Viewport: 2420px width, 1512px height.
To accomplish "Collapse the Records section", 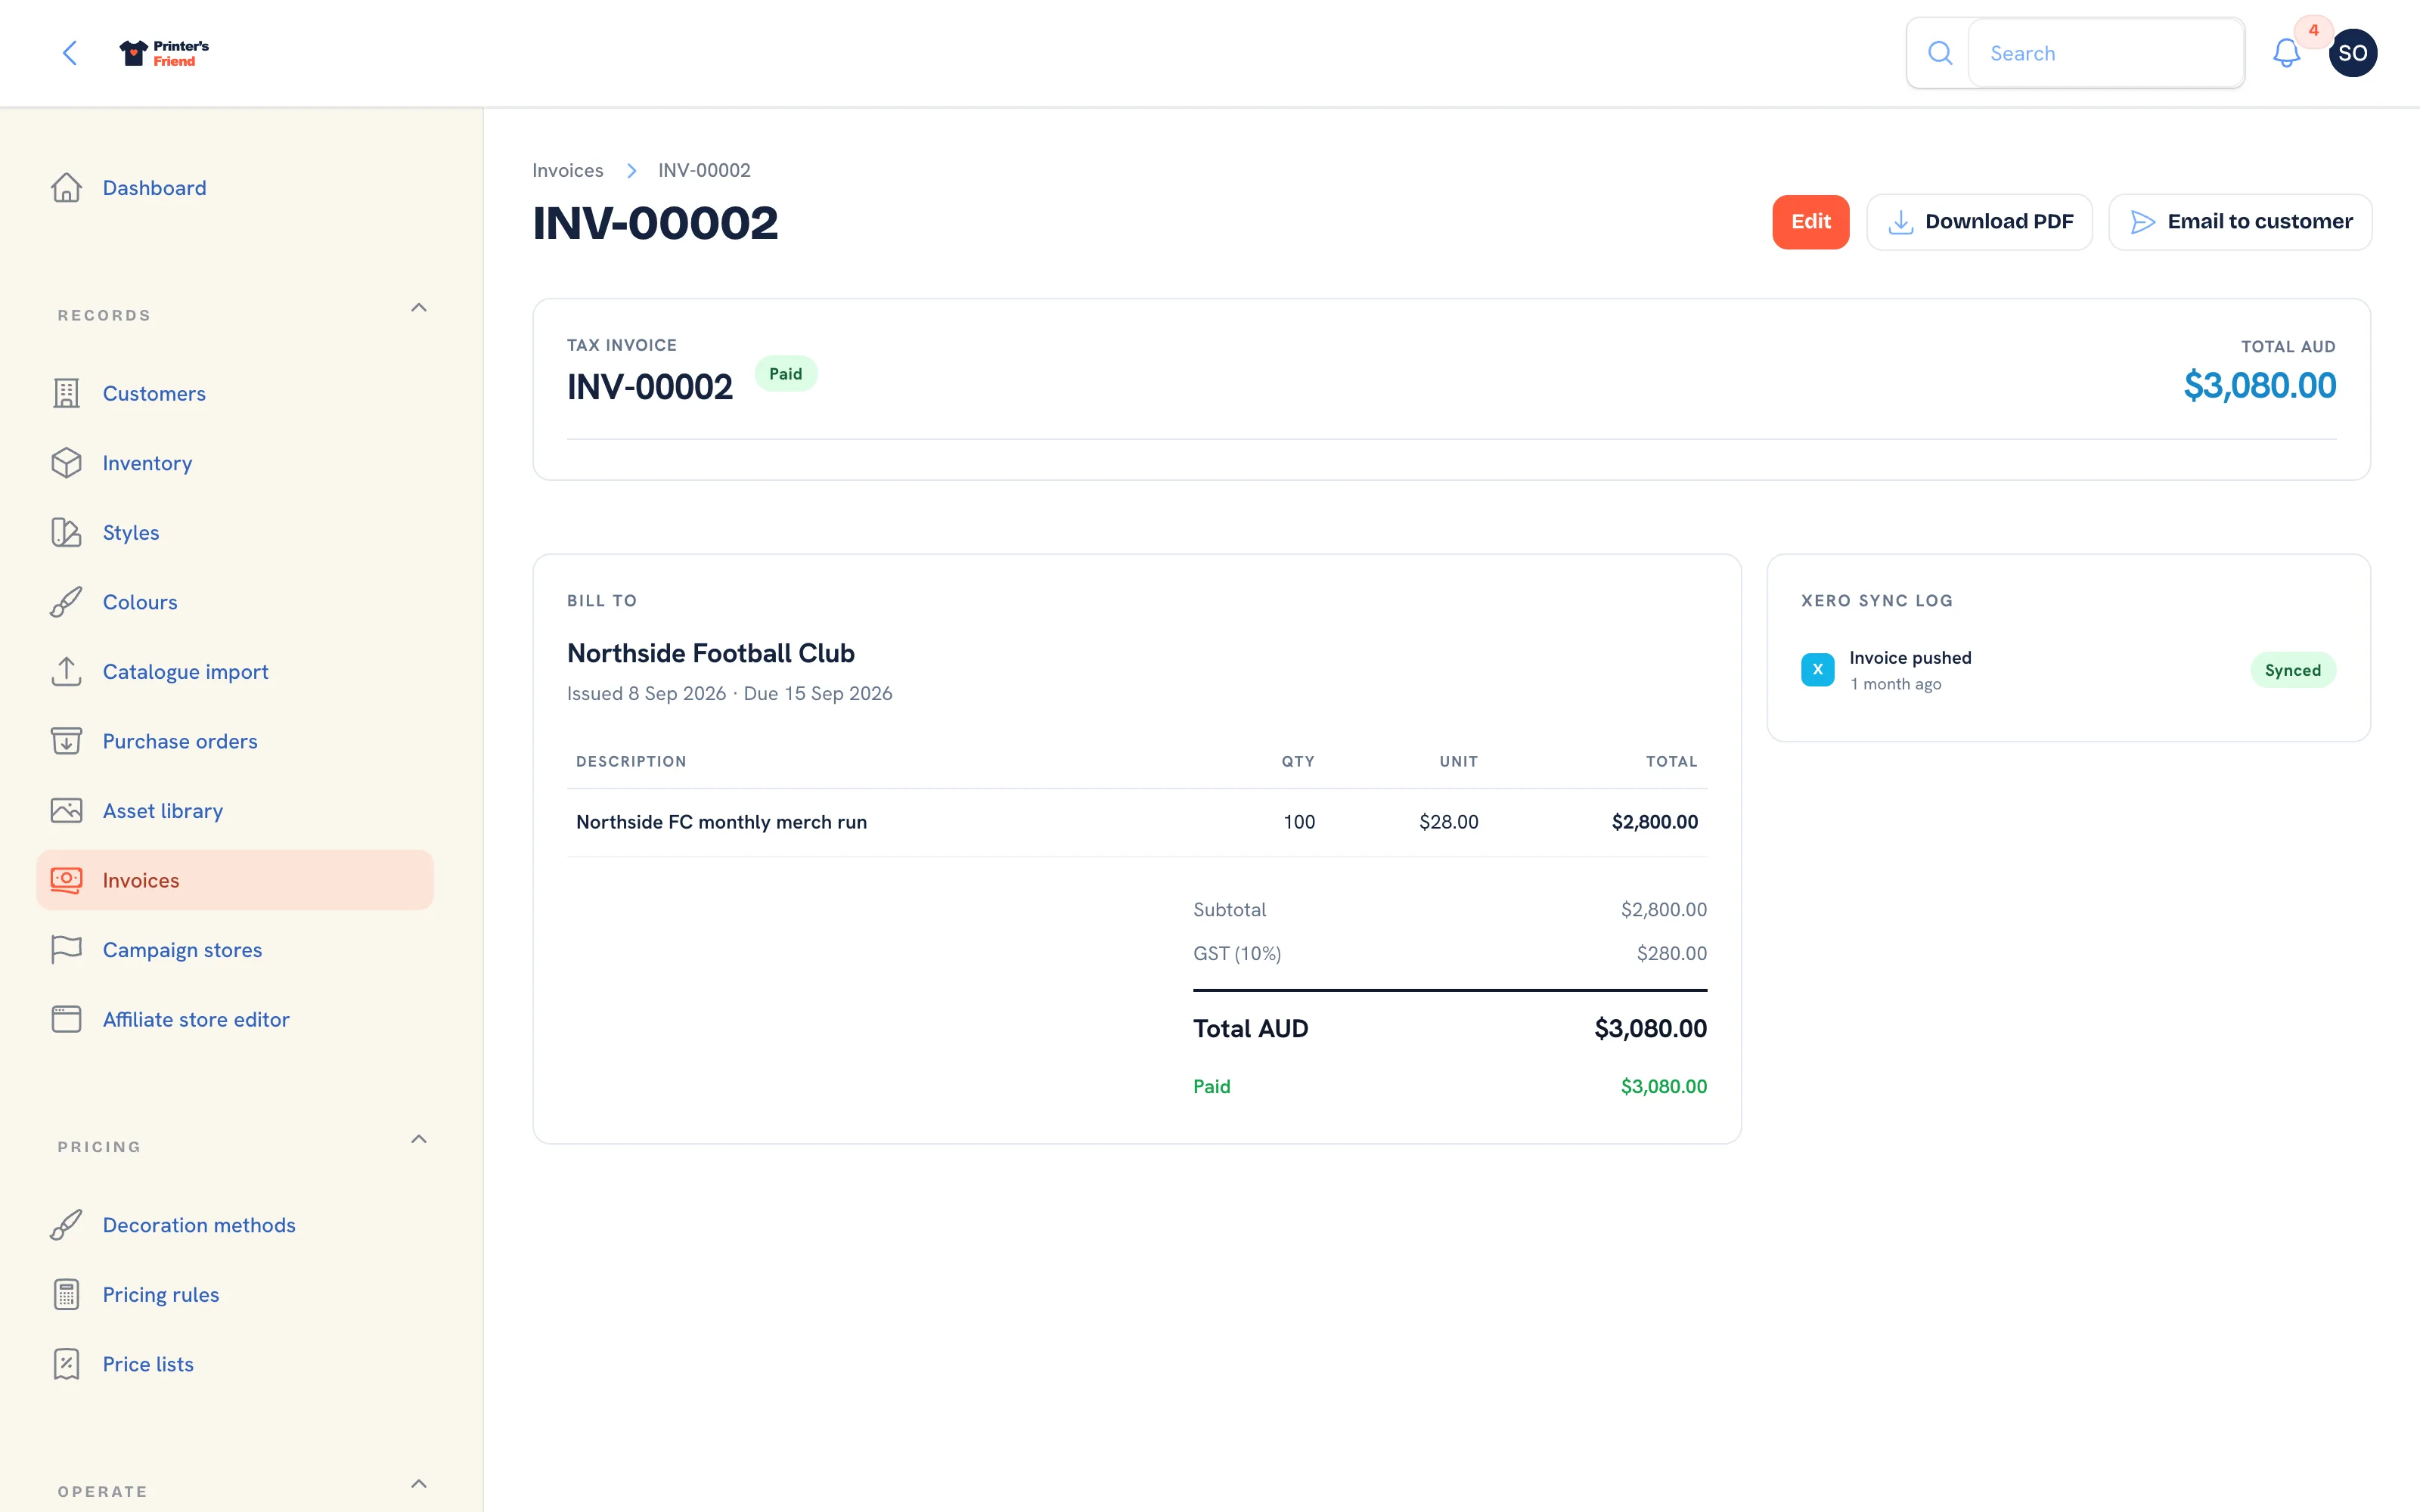I will pos(419,308).
